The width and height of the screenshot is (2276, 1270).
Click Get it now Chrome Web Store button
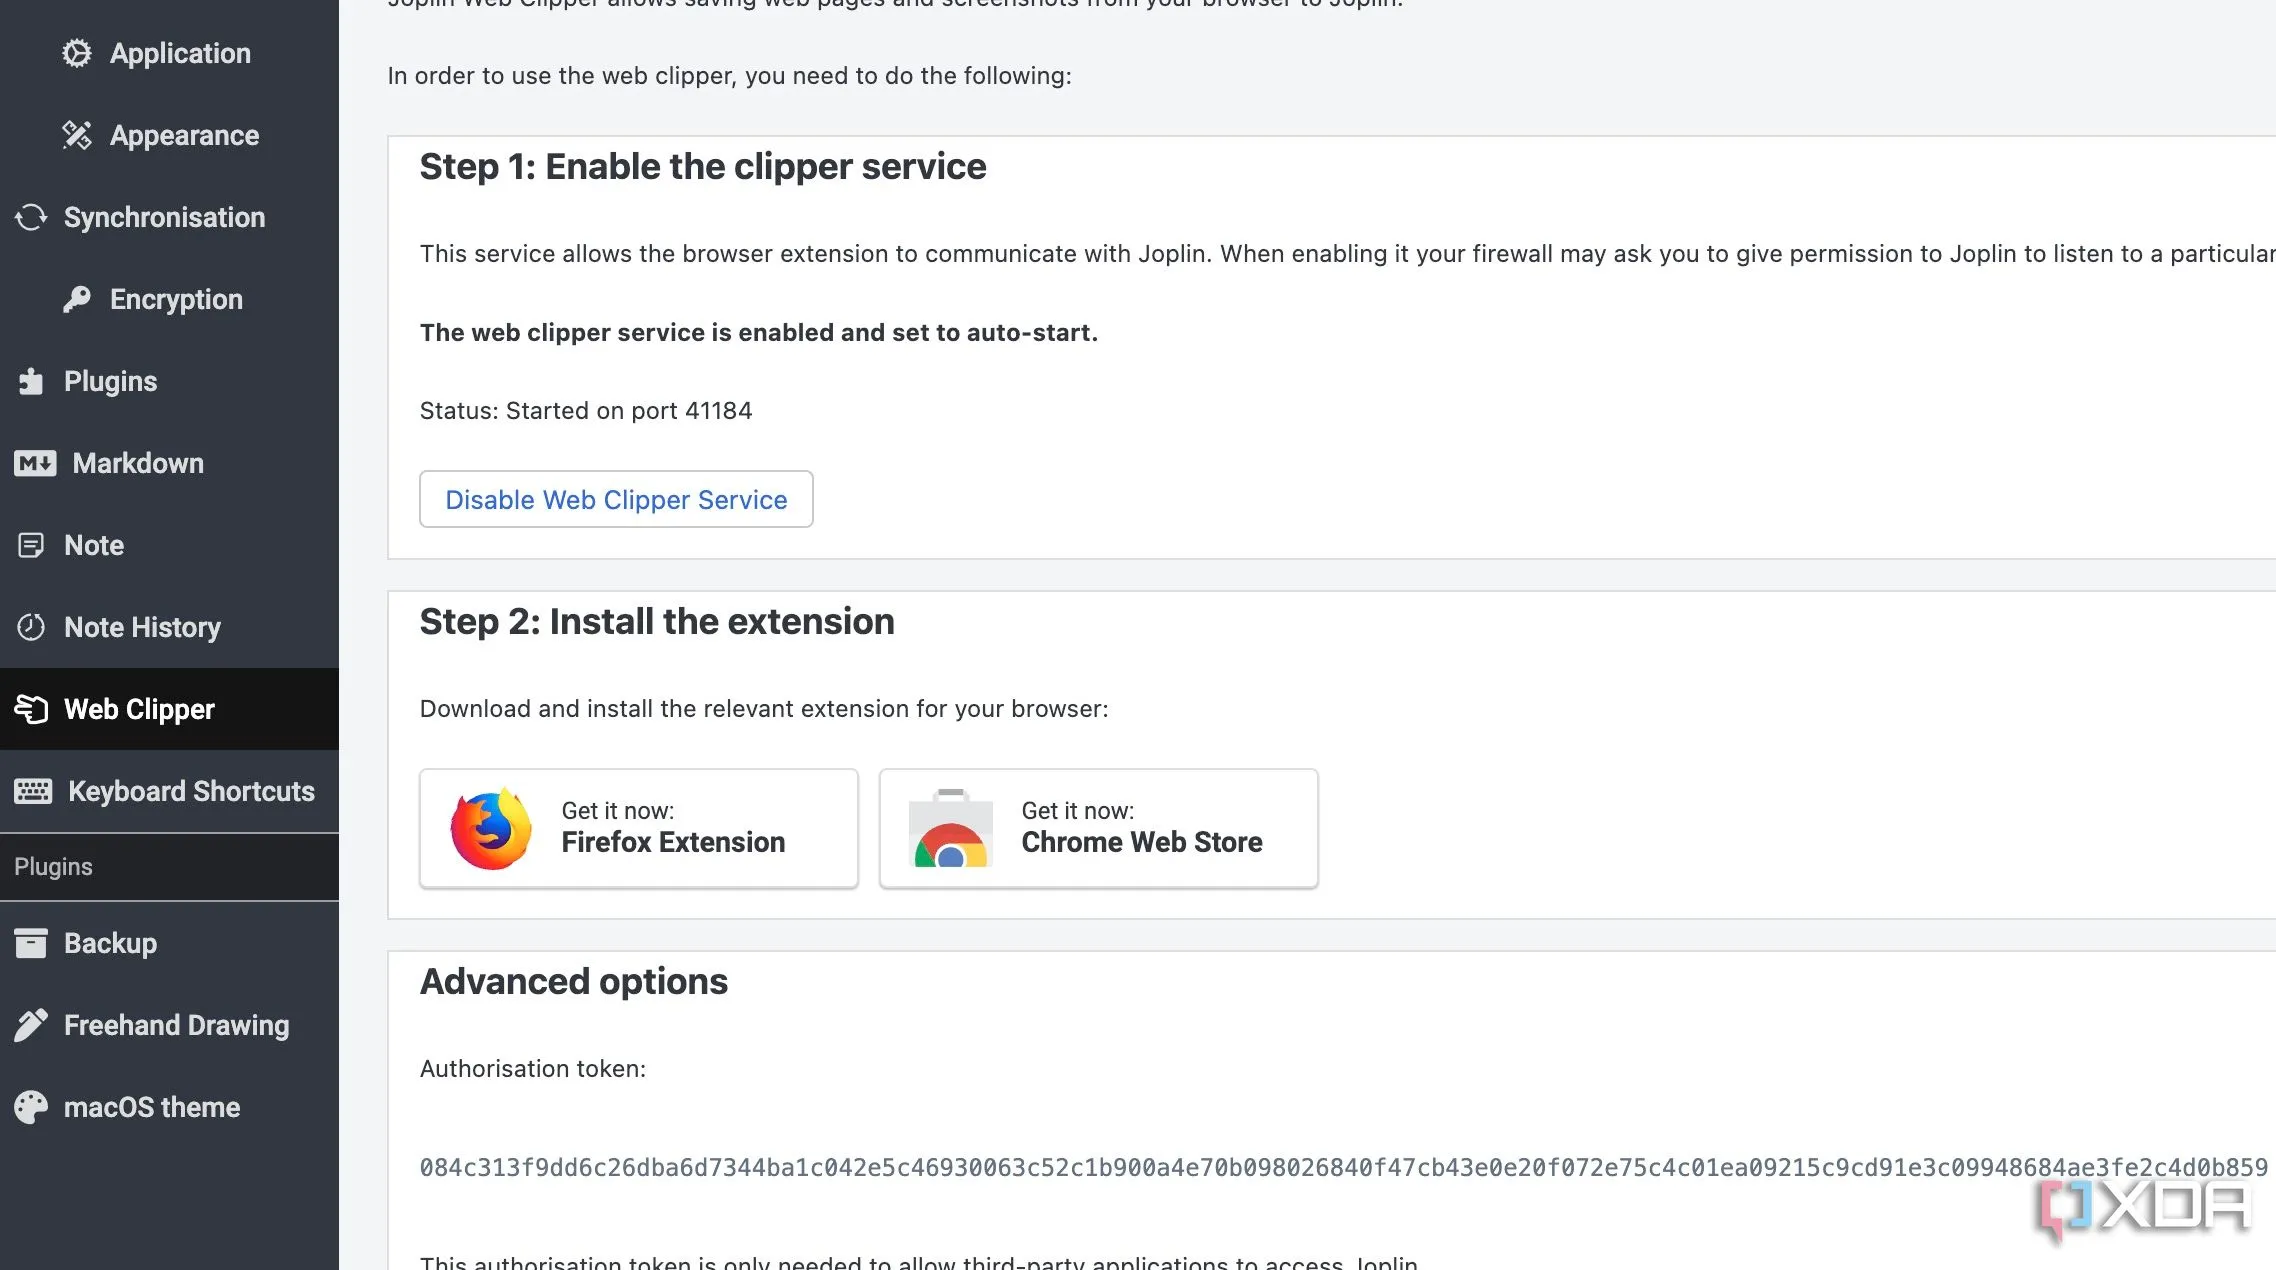[x=1098, y=828]
